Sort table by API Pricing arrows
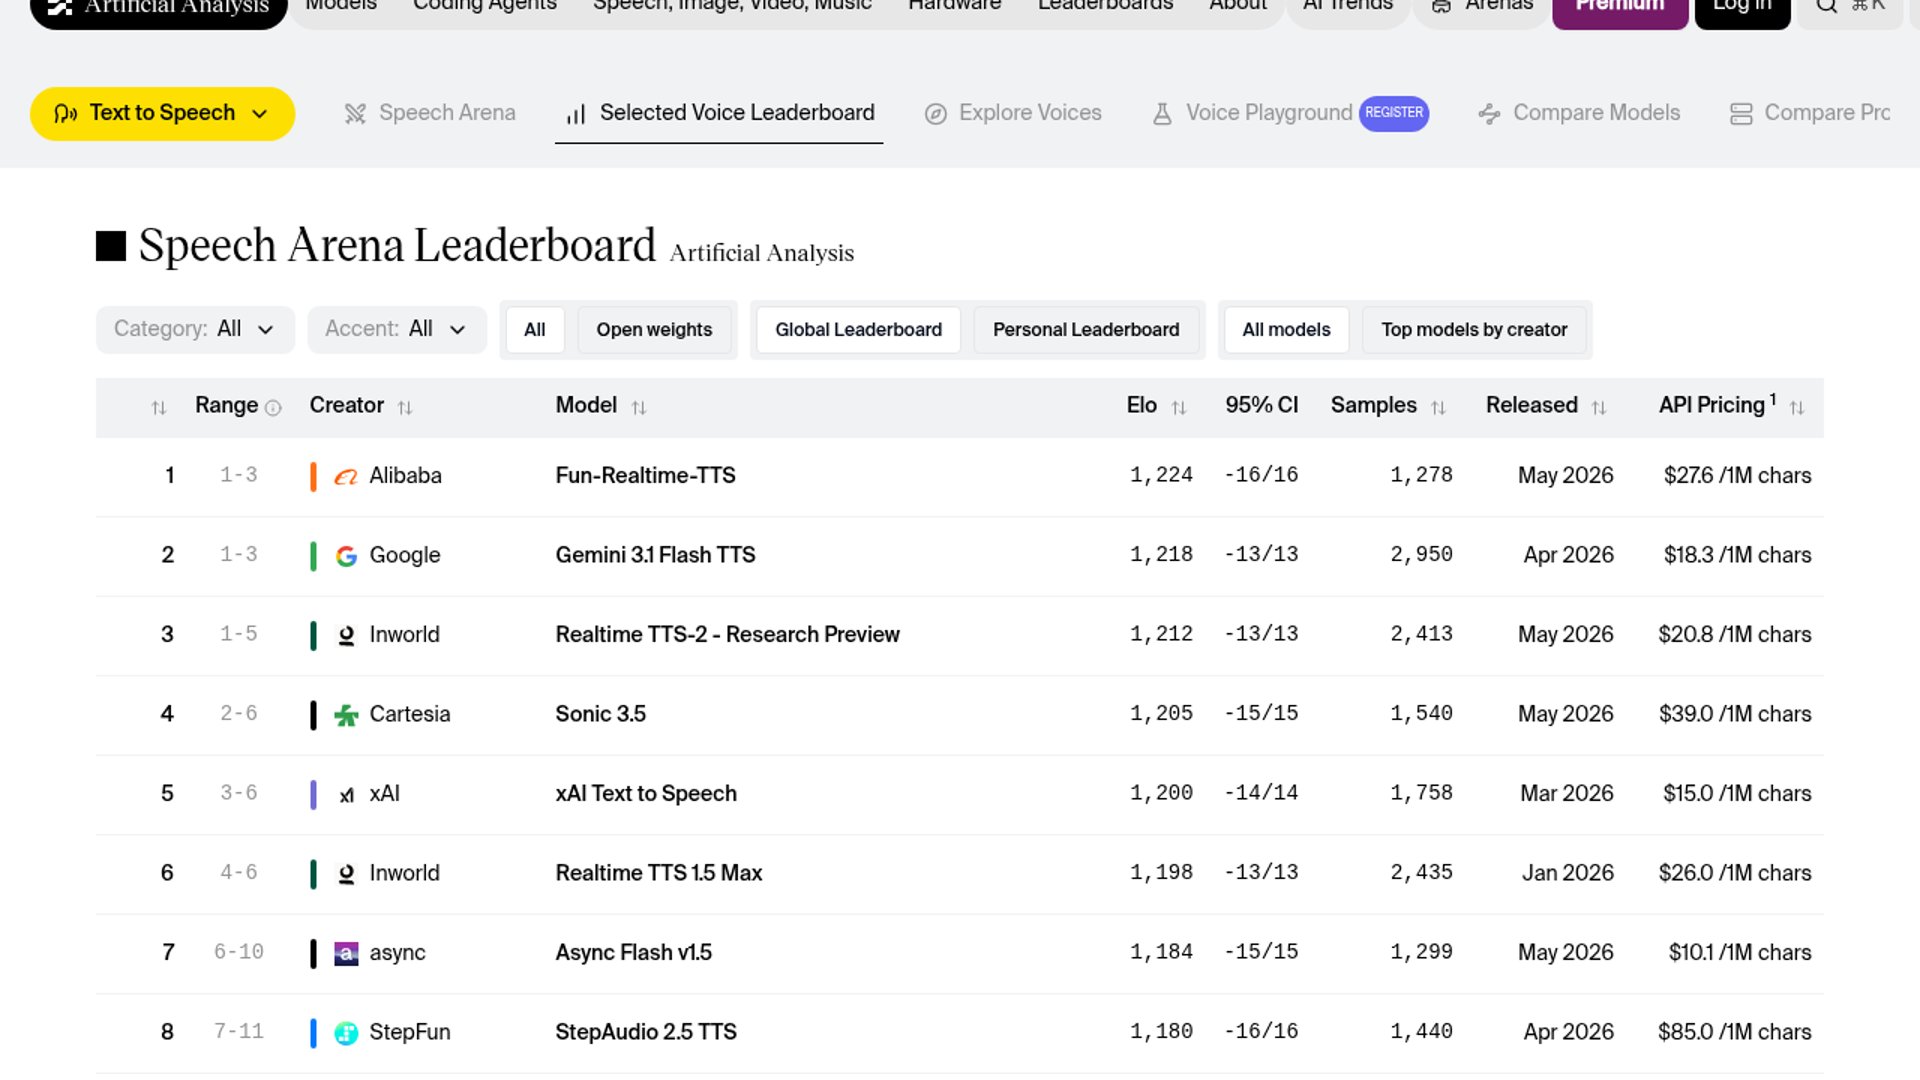 pos(1797,407)
